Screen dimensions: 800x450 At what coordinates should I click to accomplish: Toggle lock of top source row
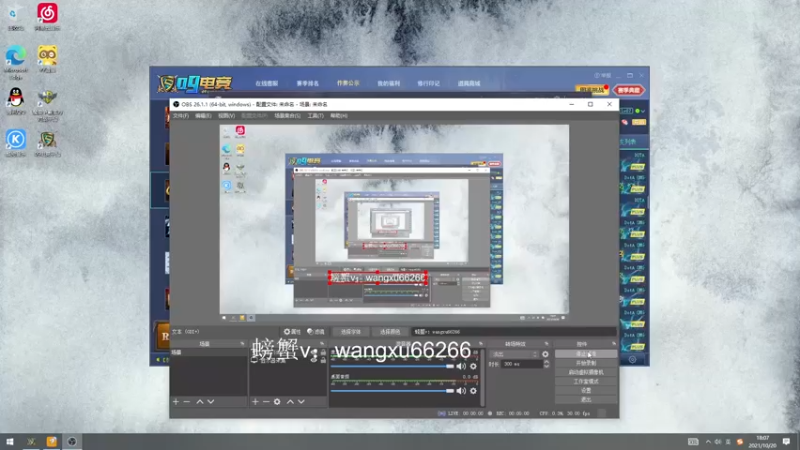pyautogui.click(x=323, y=353)
